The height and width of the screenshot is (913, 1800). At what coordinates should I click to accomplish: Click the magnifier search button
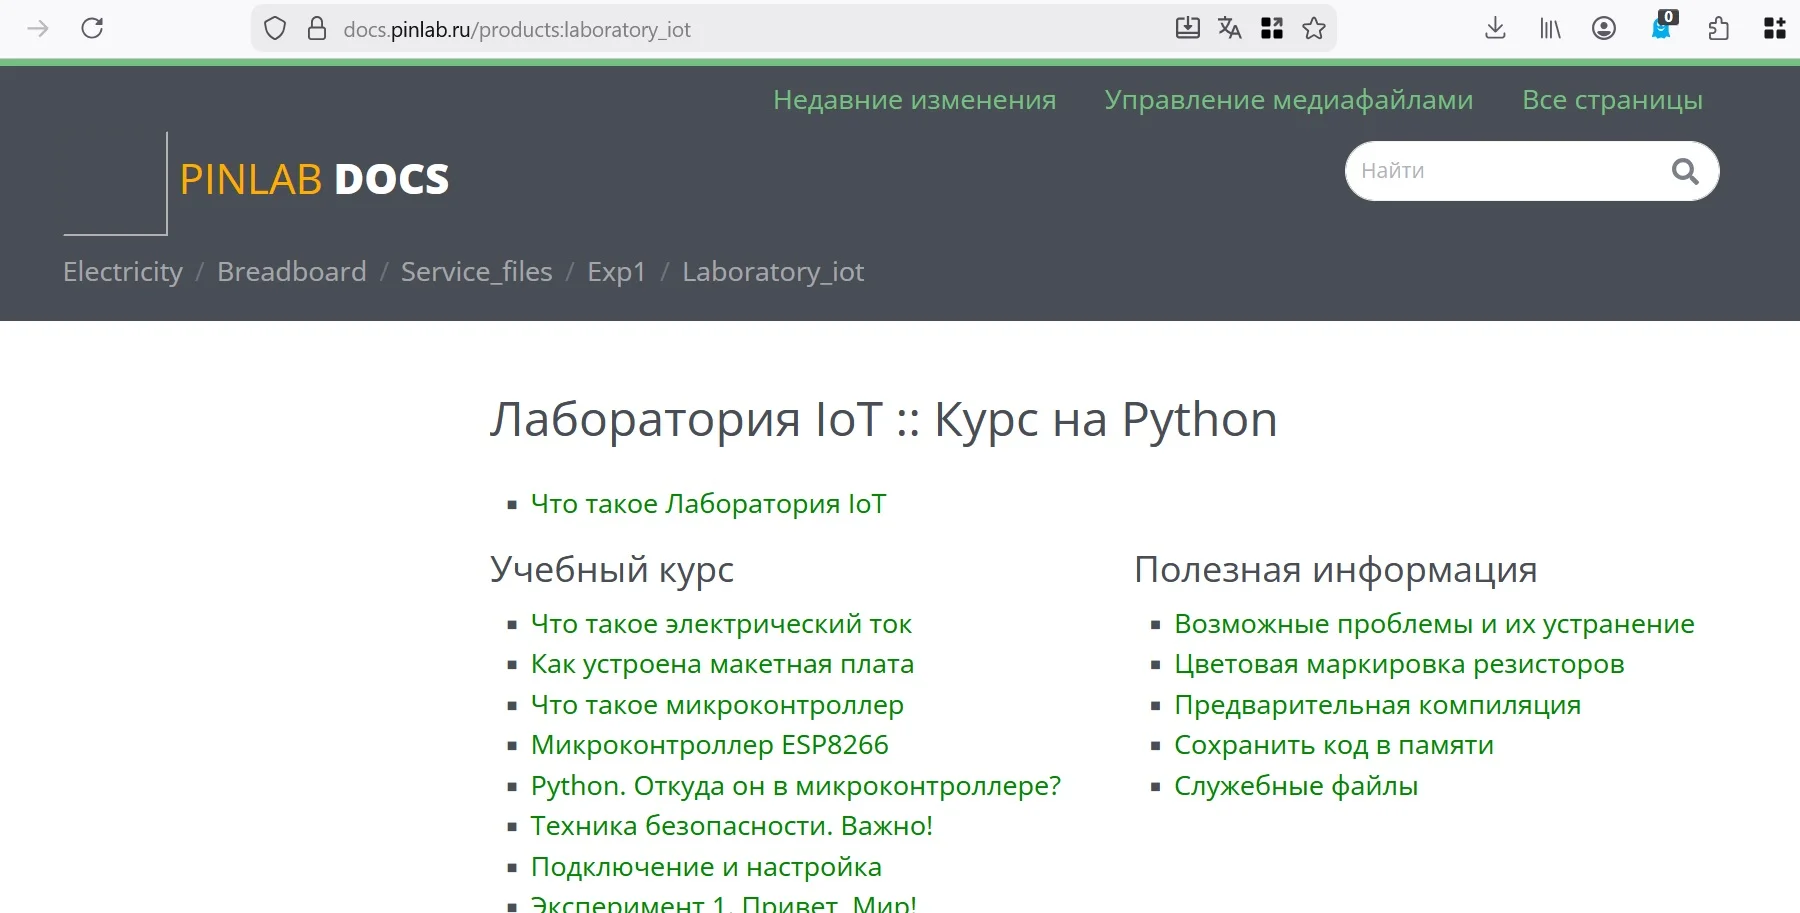tap(1685, 172)
